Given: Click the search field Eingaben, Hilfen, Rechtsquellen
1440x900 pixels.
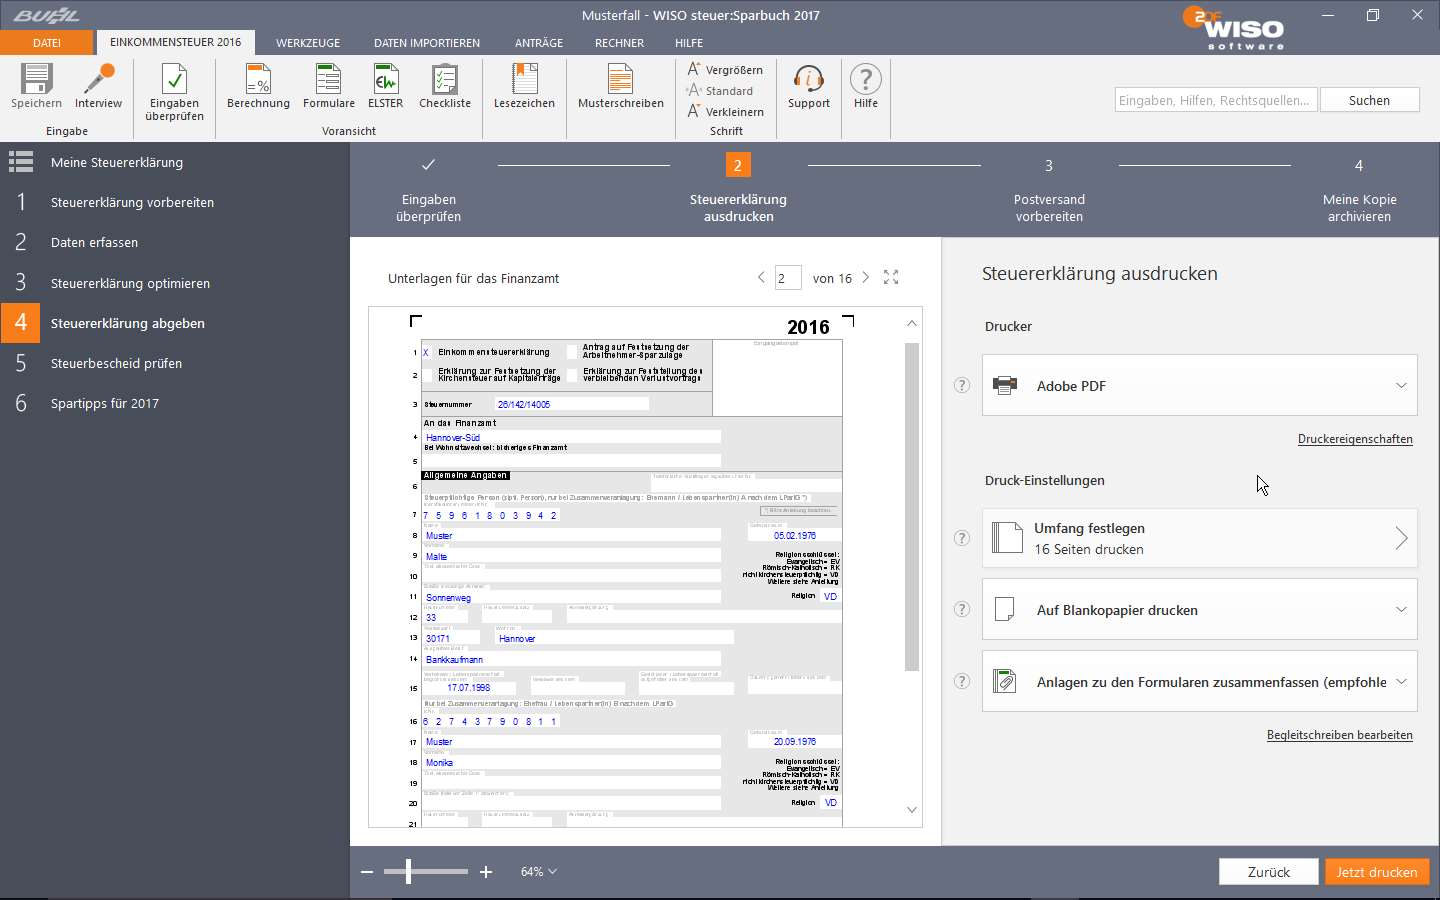Looking at the screenshot, I should (x=1216, y=100).
